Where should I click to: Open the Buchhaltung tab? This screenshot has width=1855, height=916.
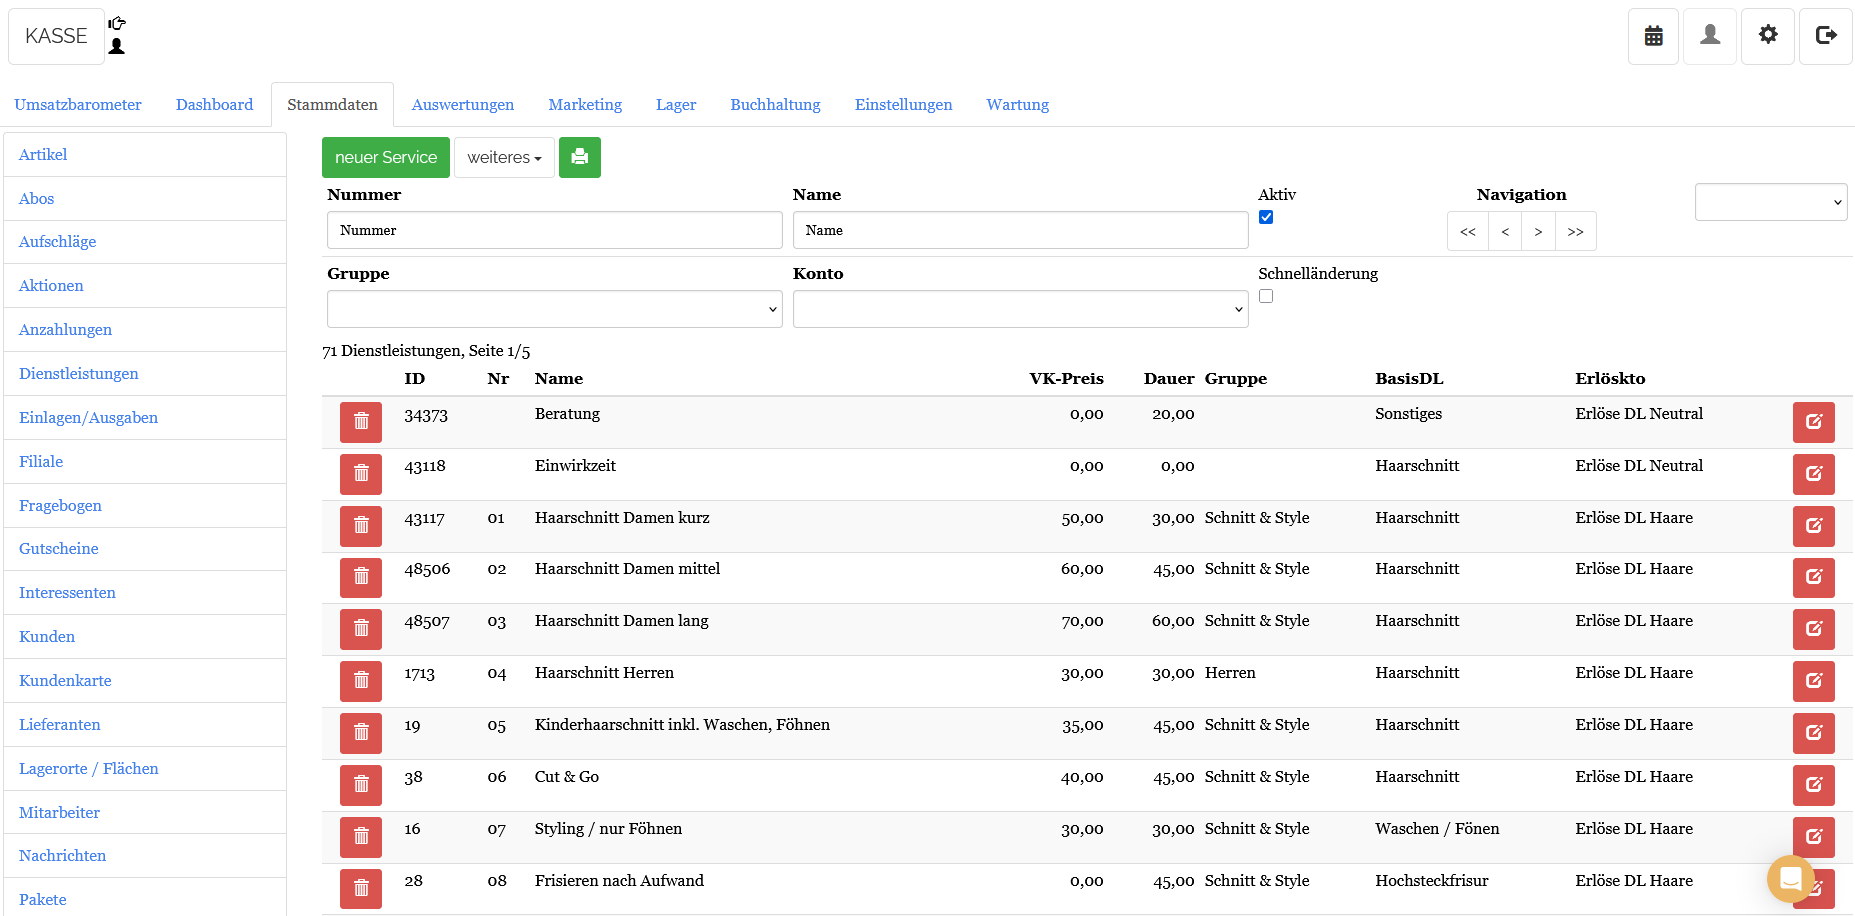pyautogui.click(x=775, y=105)
